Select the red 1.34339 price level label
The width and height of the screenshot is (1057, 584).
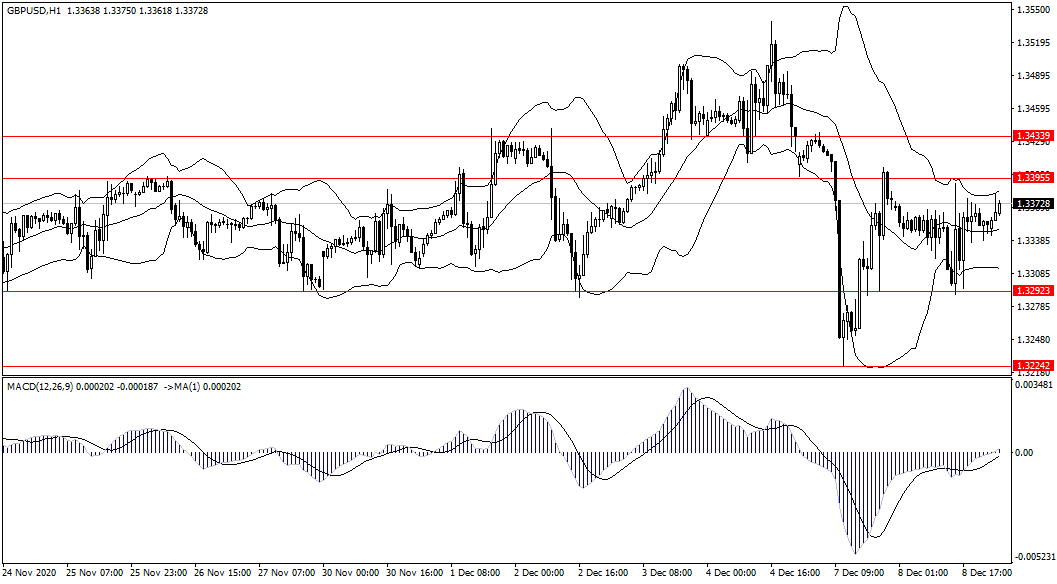tap(1032, 135)
